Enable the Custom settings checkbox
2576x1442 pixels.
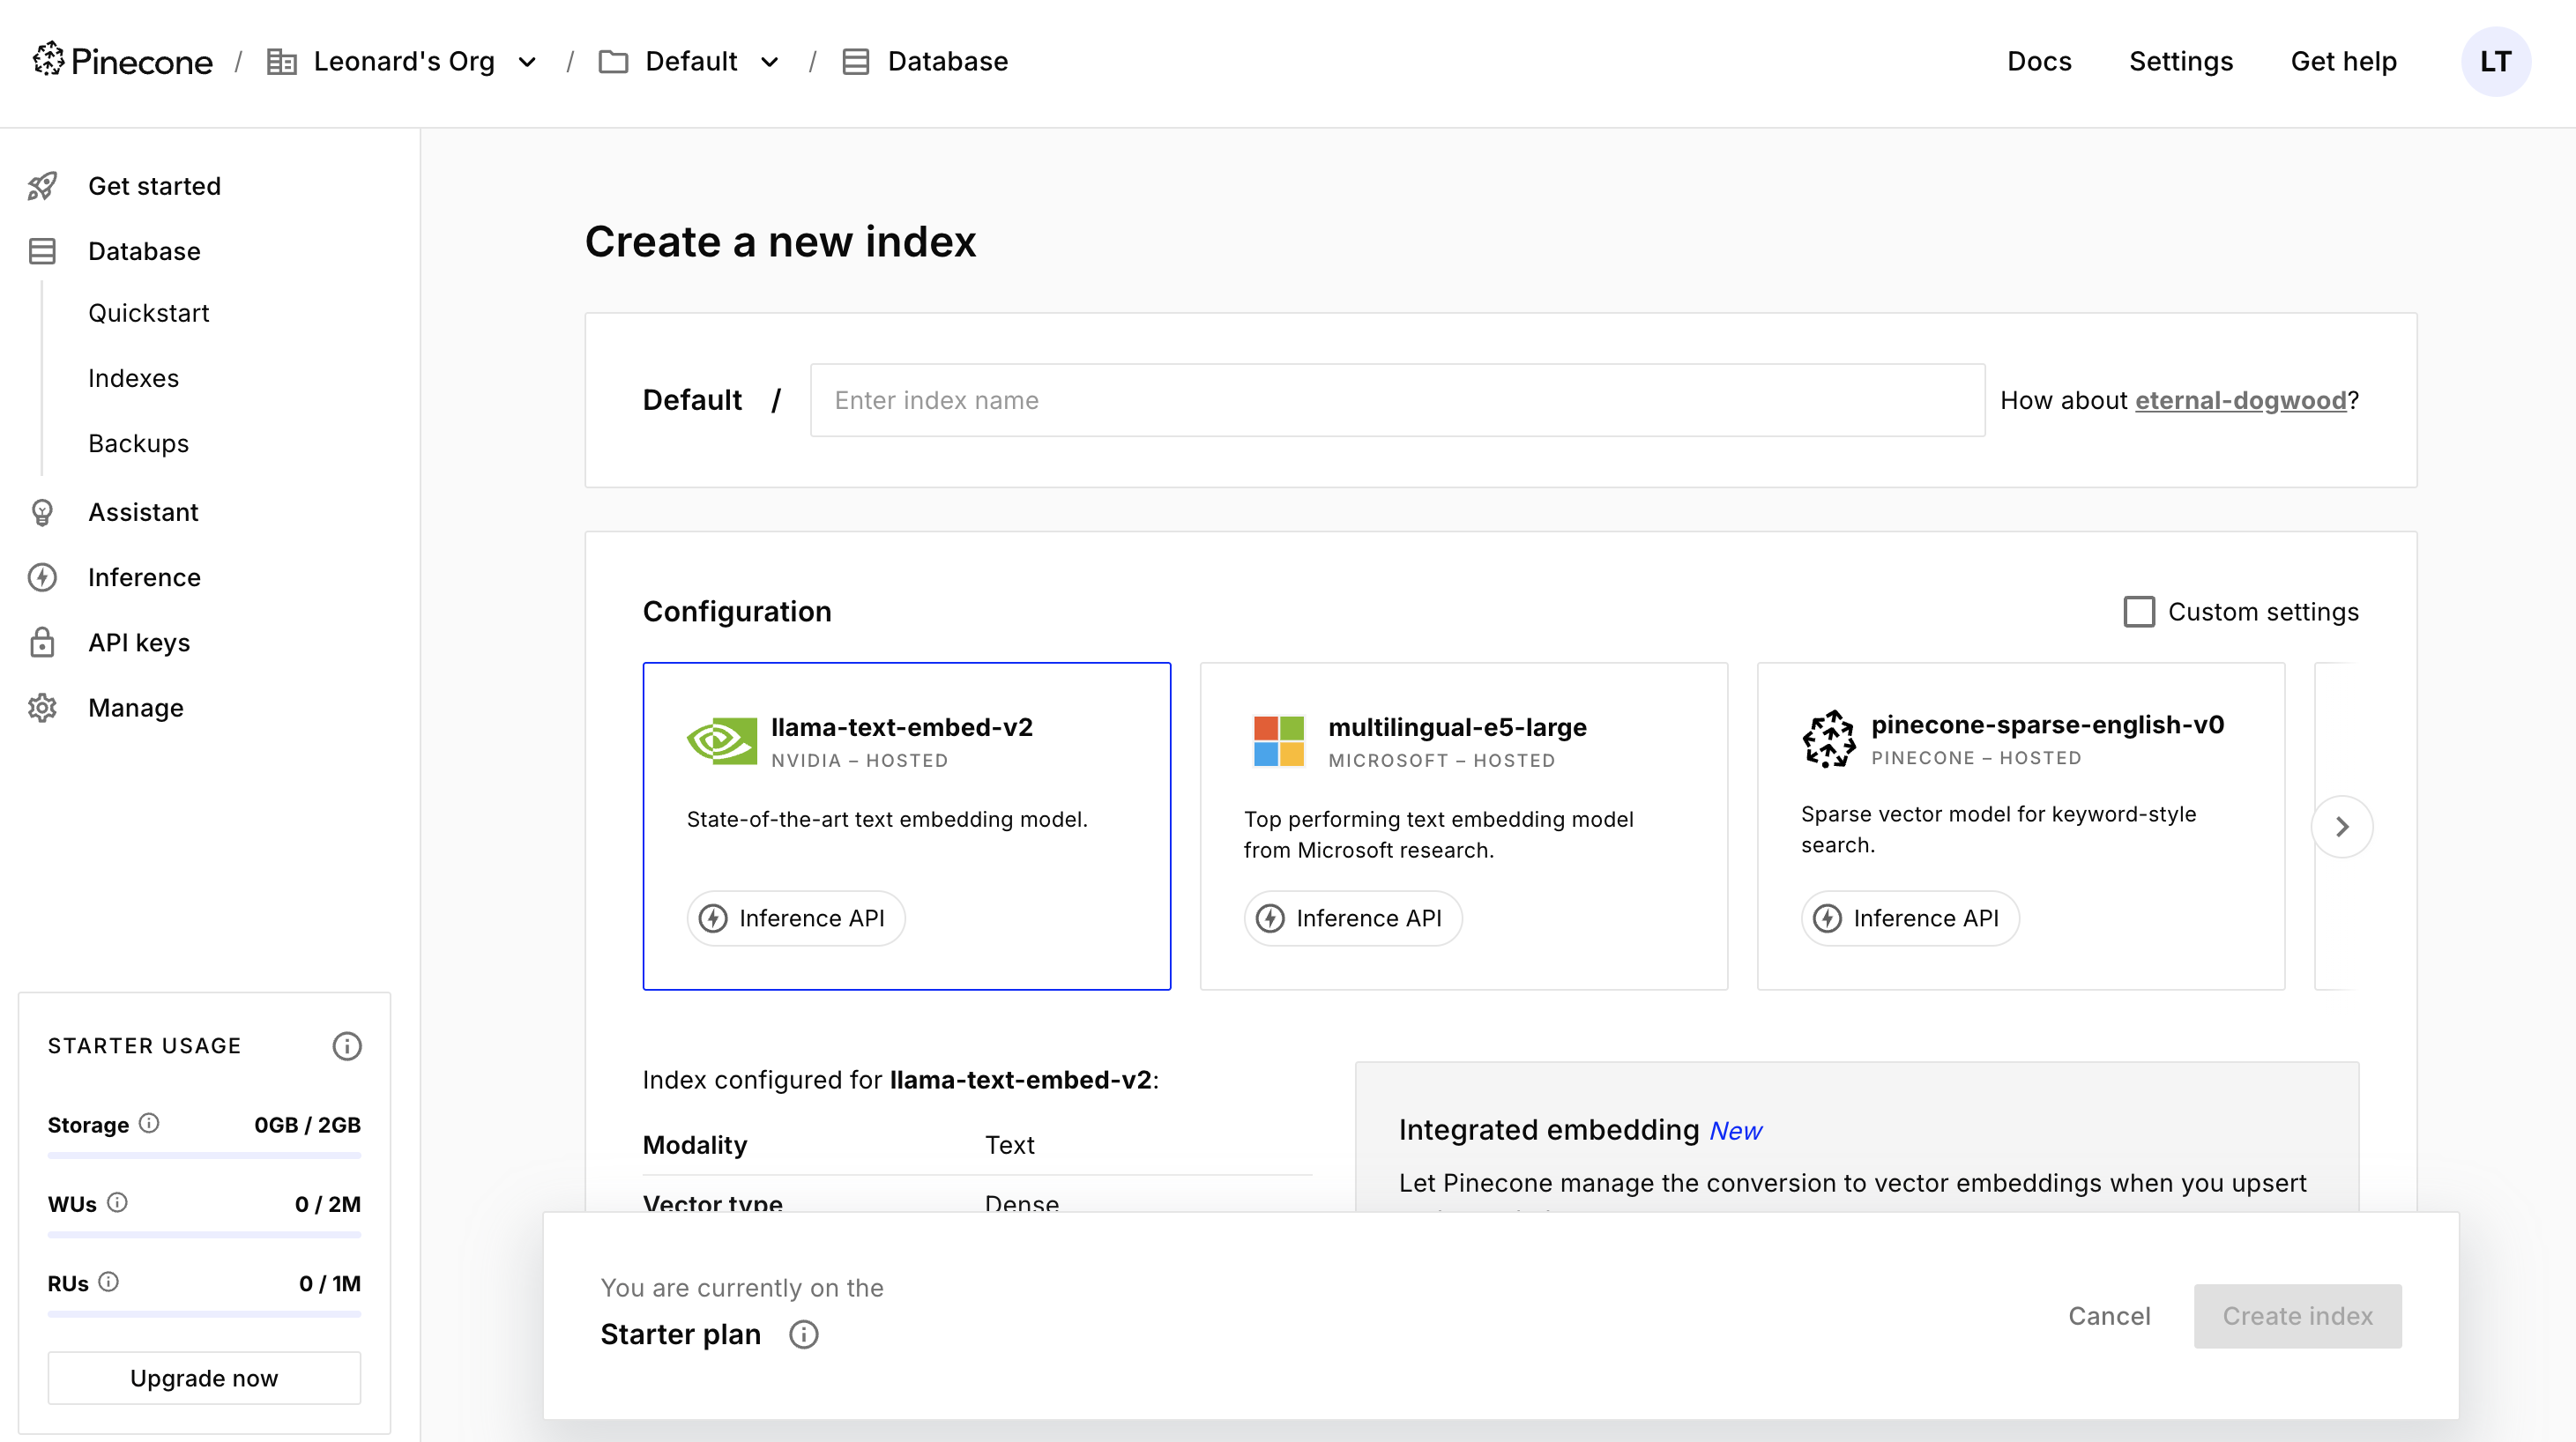2138,611
